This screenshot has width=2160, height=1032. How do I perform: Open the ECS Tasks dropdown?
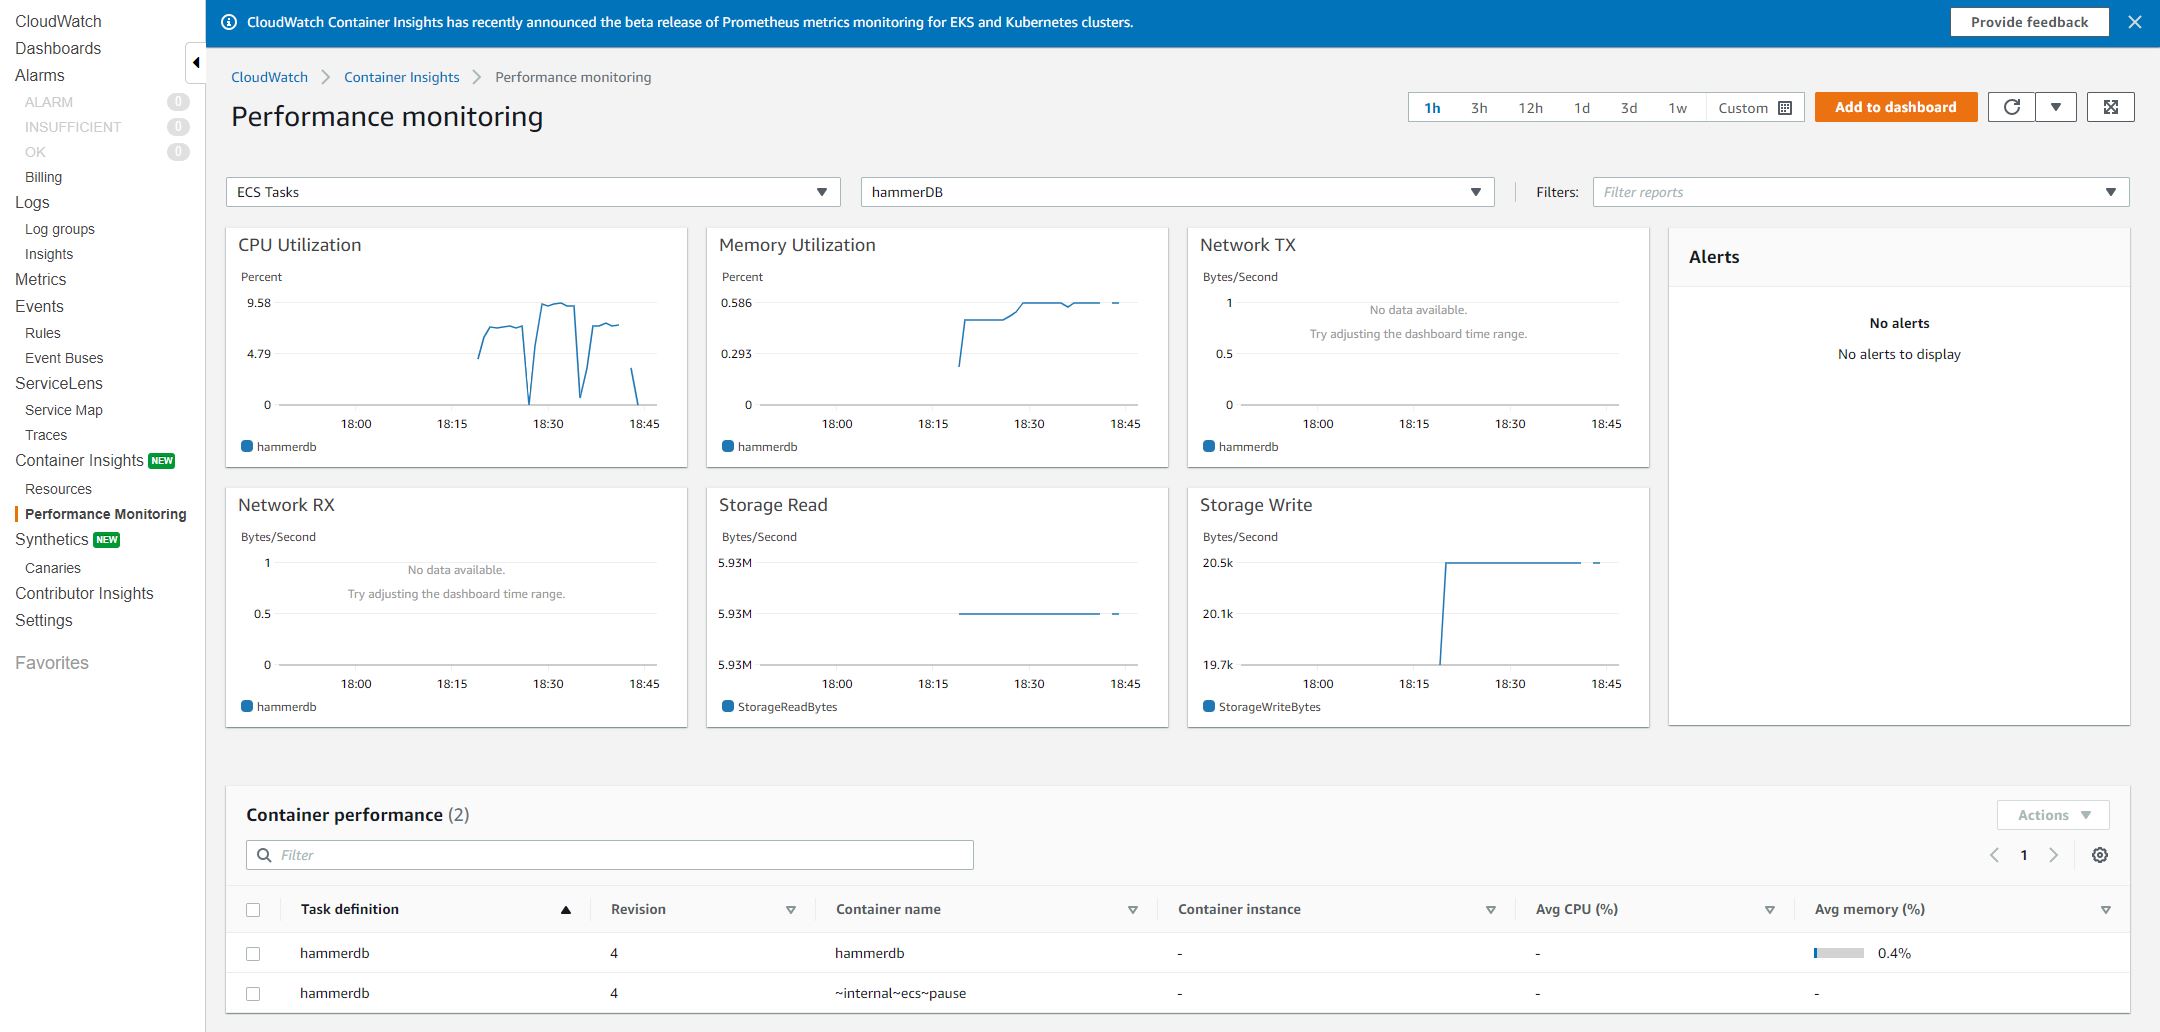[x=533, y=192]
